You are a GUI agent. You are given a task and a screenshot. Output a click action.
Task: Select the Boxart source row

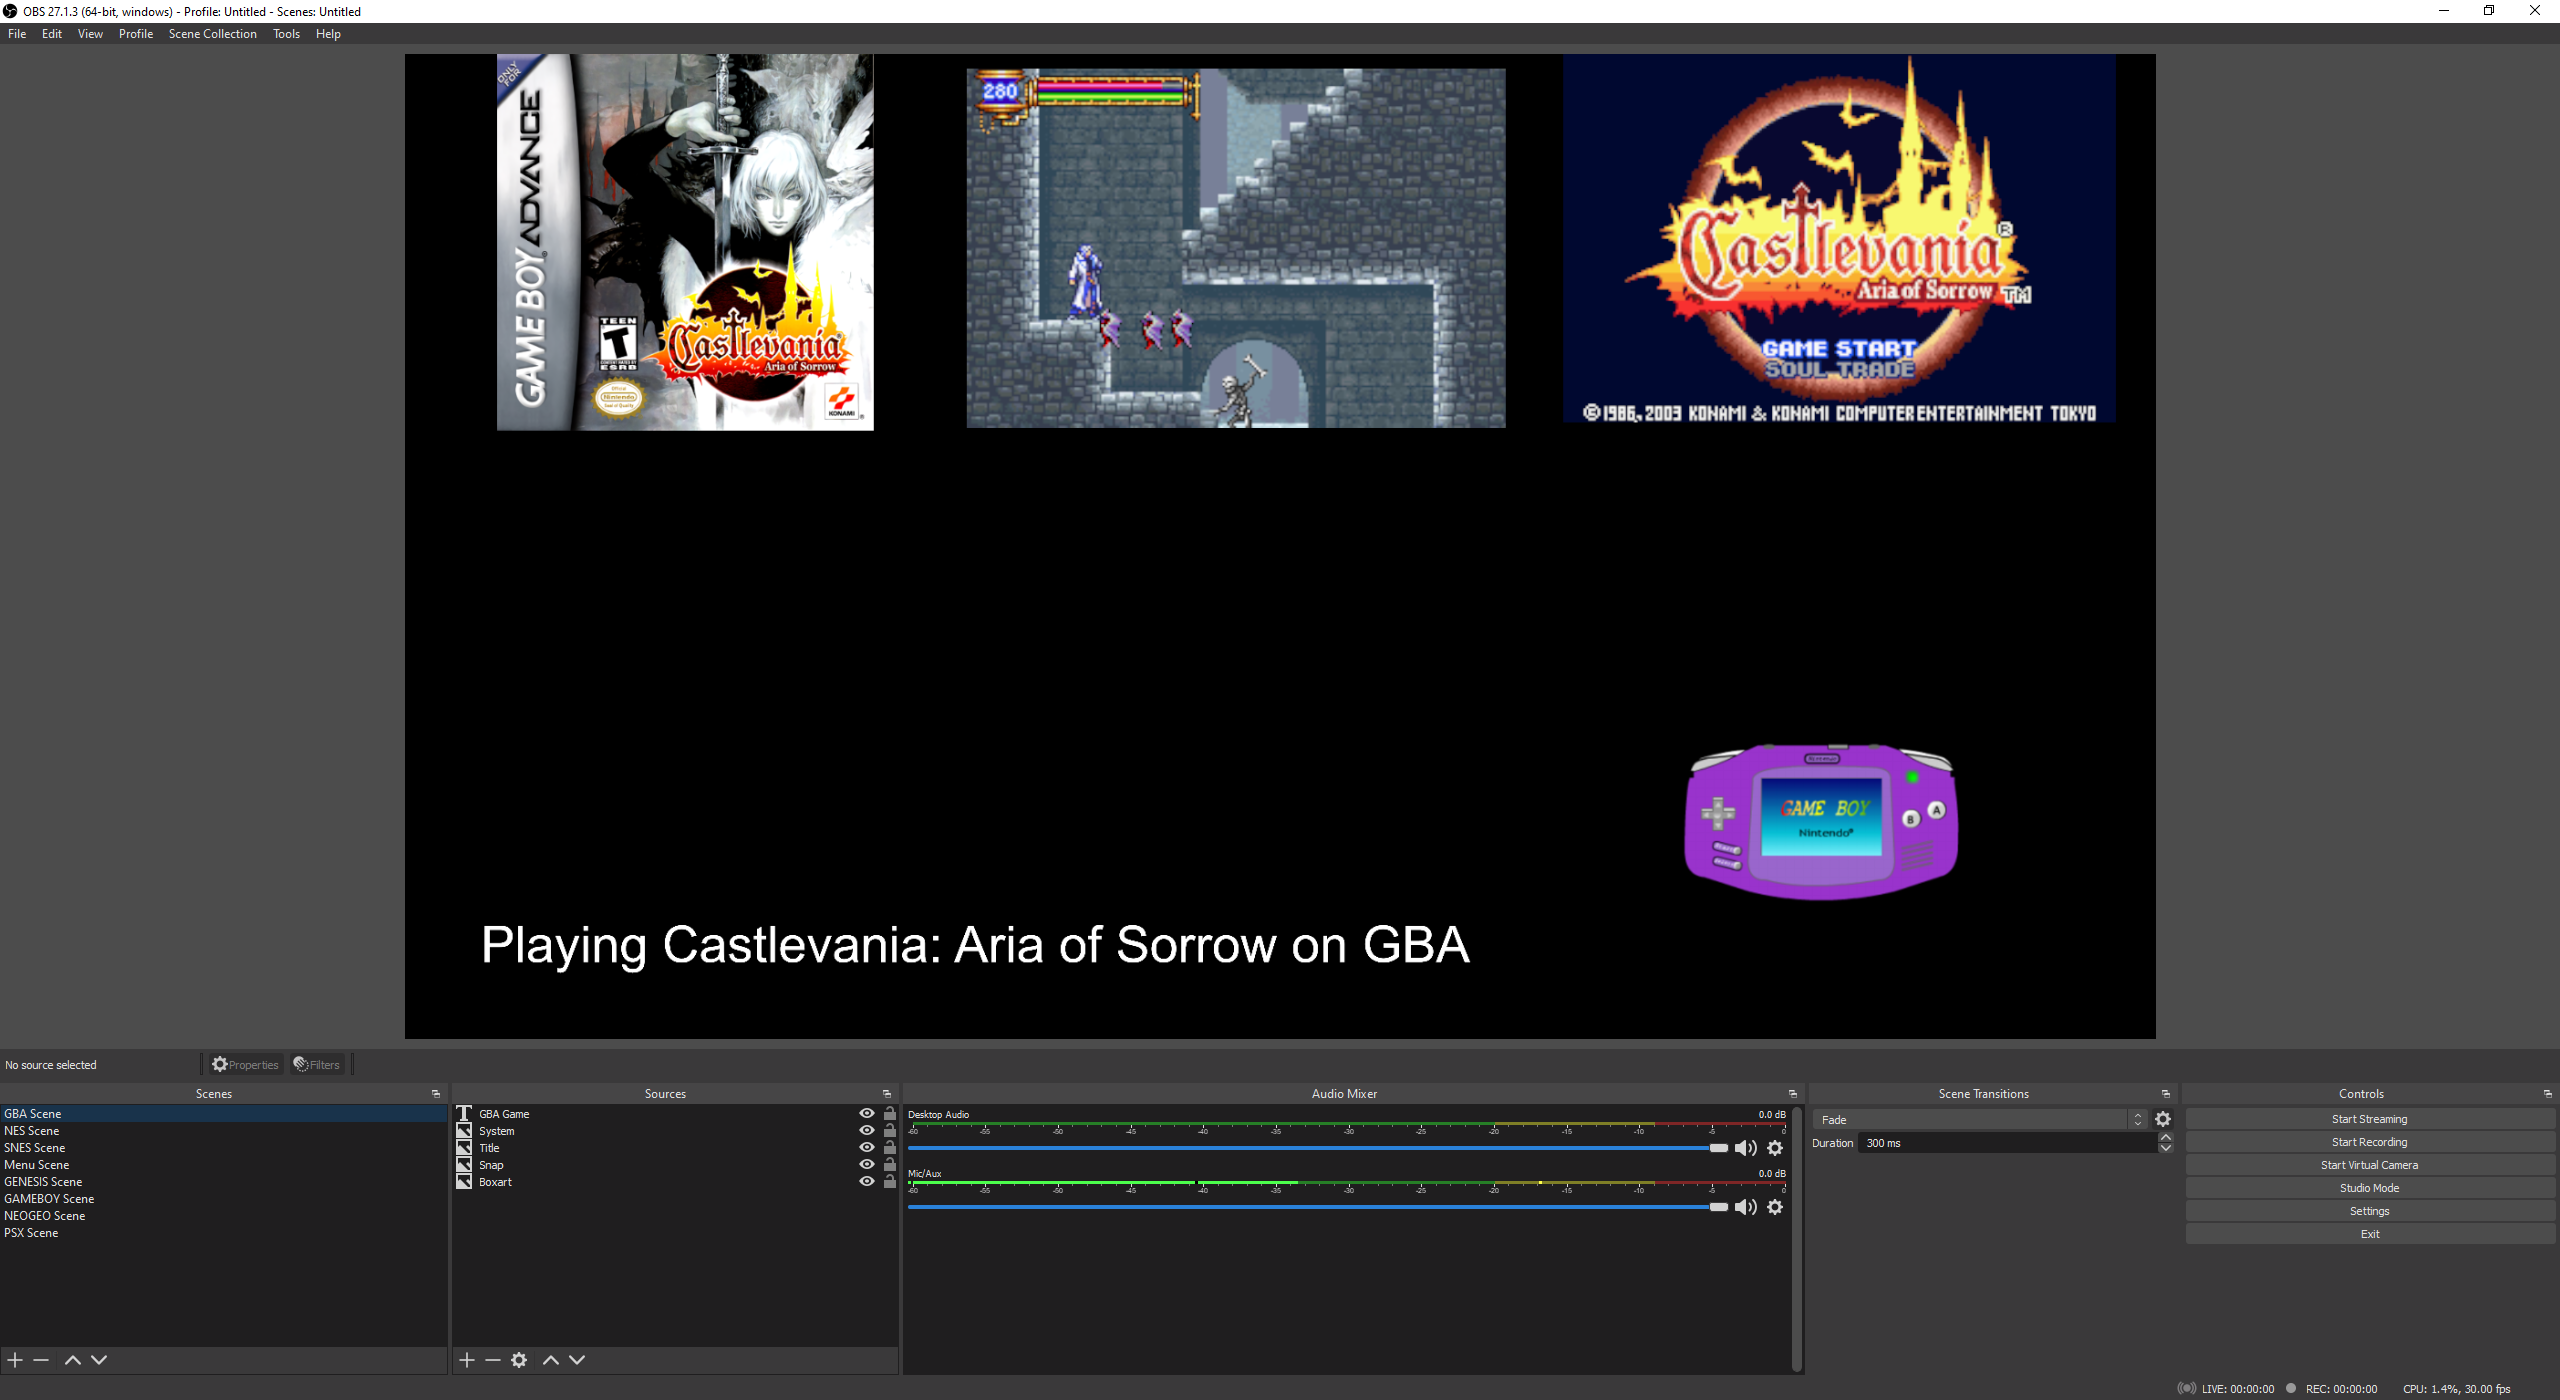(675, 1182)
